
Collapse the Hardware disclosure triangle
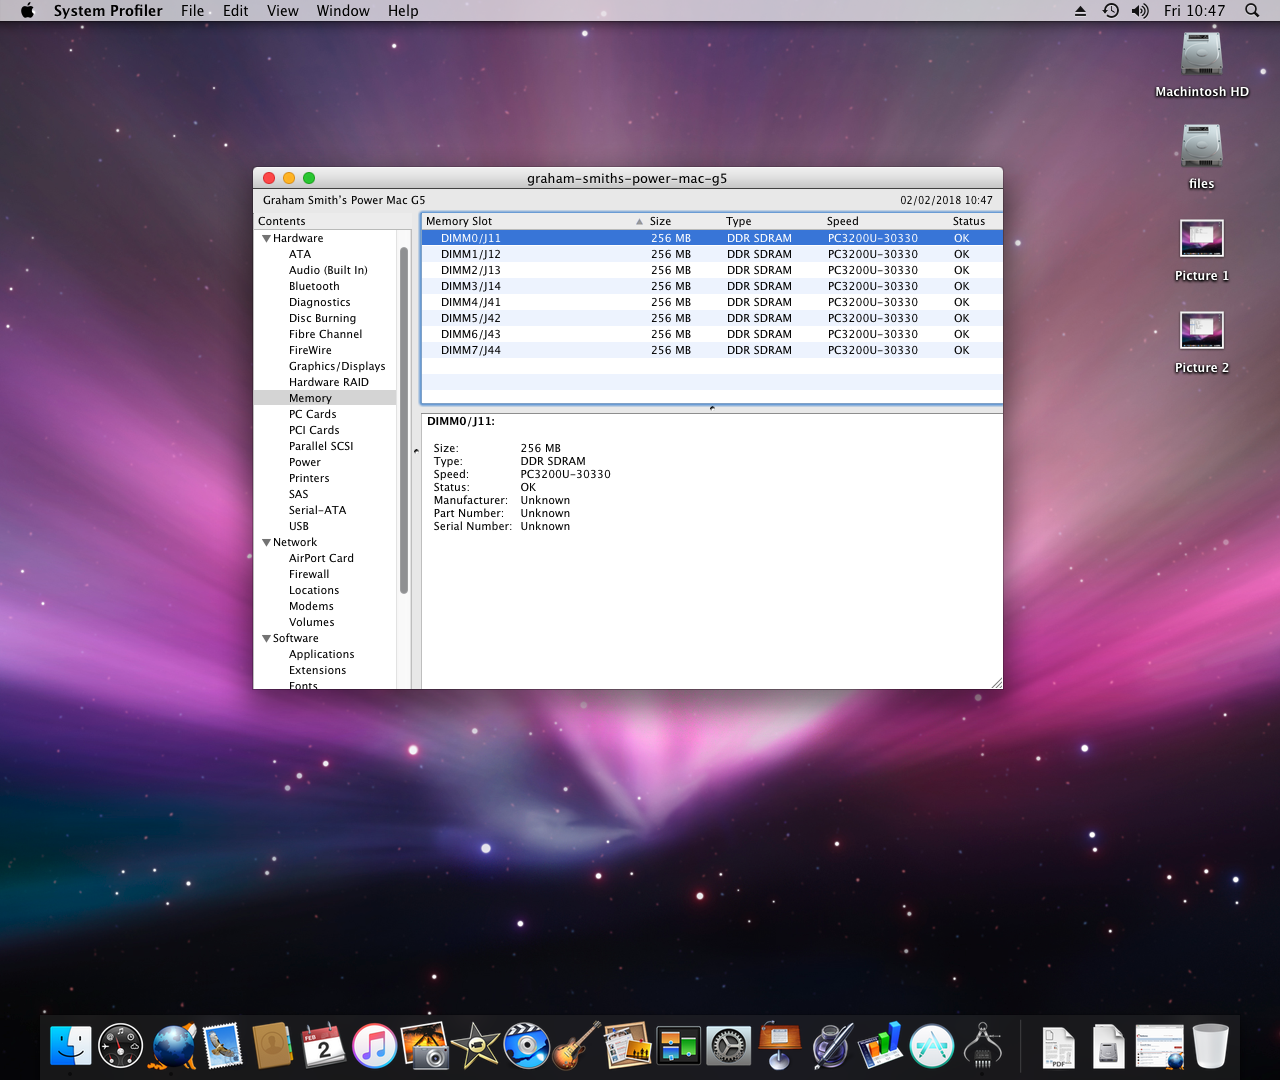tap(266, 239)
